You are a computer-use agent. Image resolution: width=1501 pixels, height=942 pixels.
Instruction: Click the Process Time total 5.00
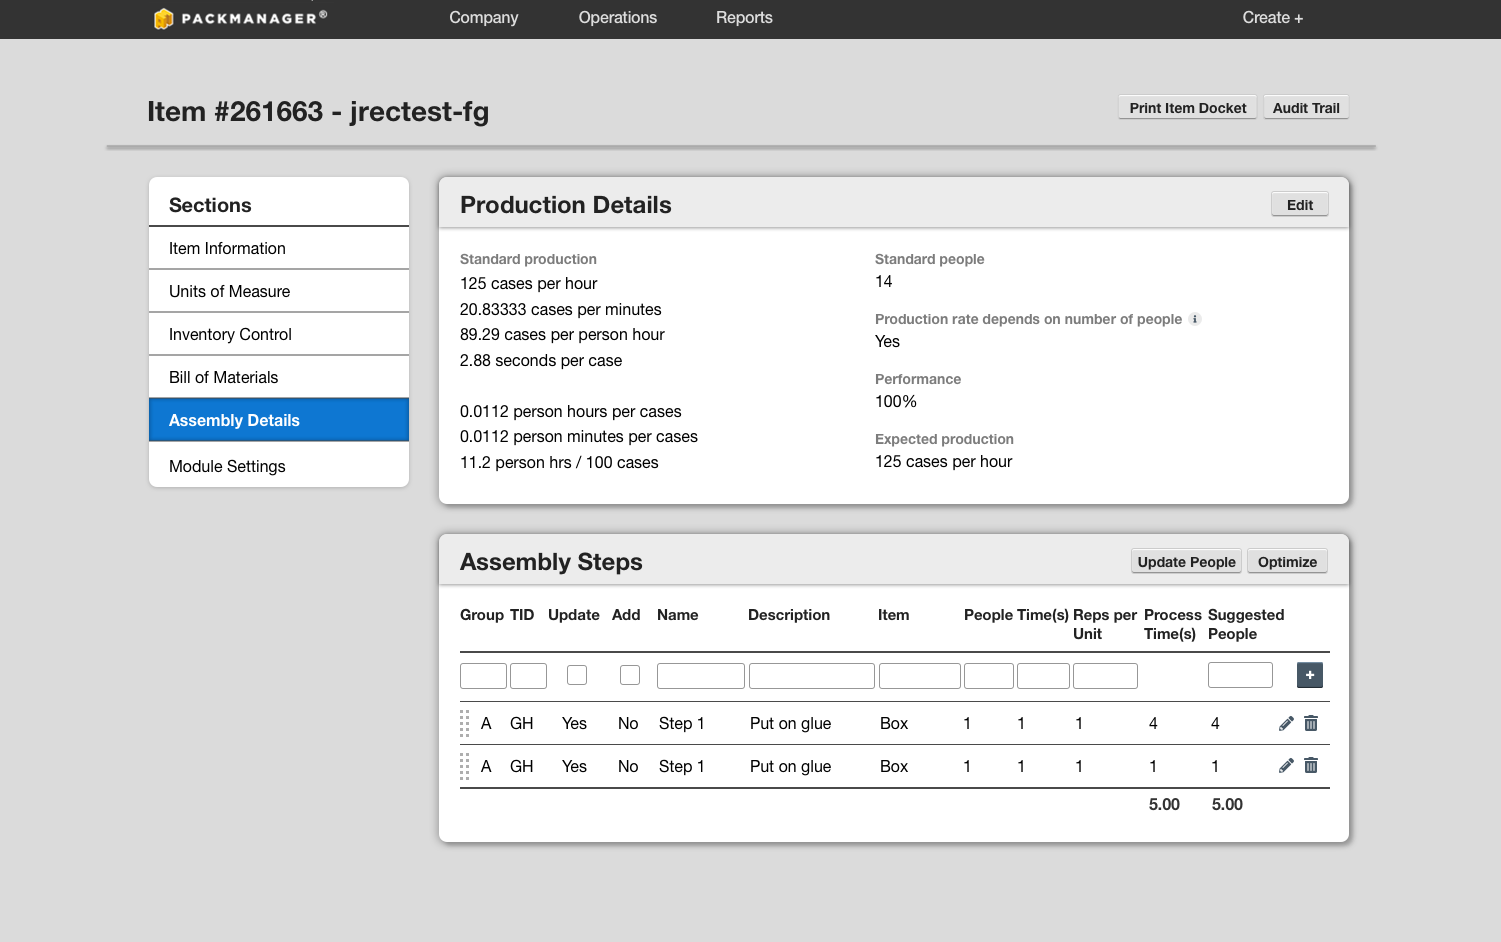1164,805
